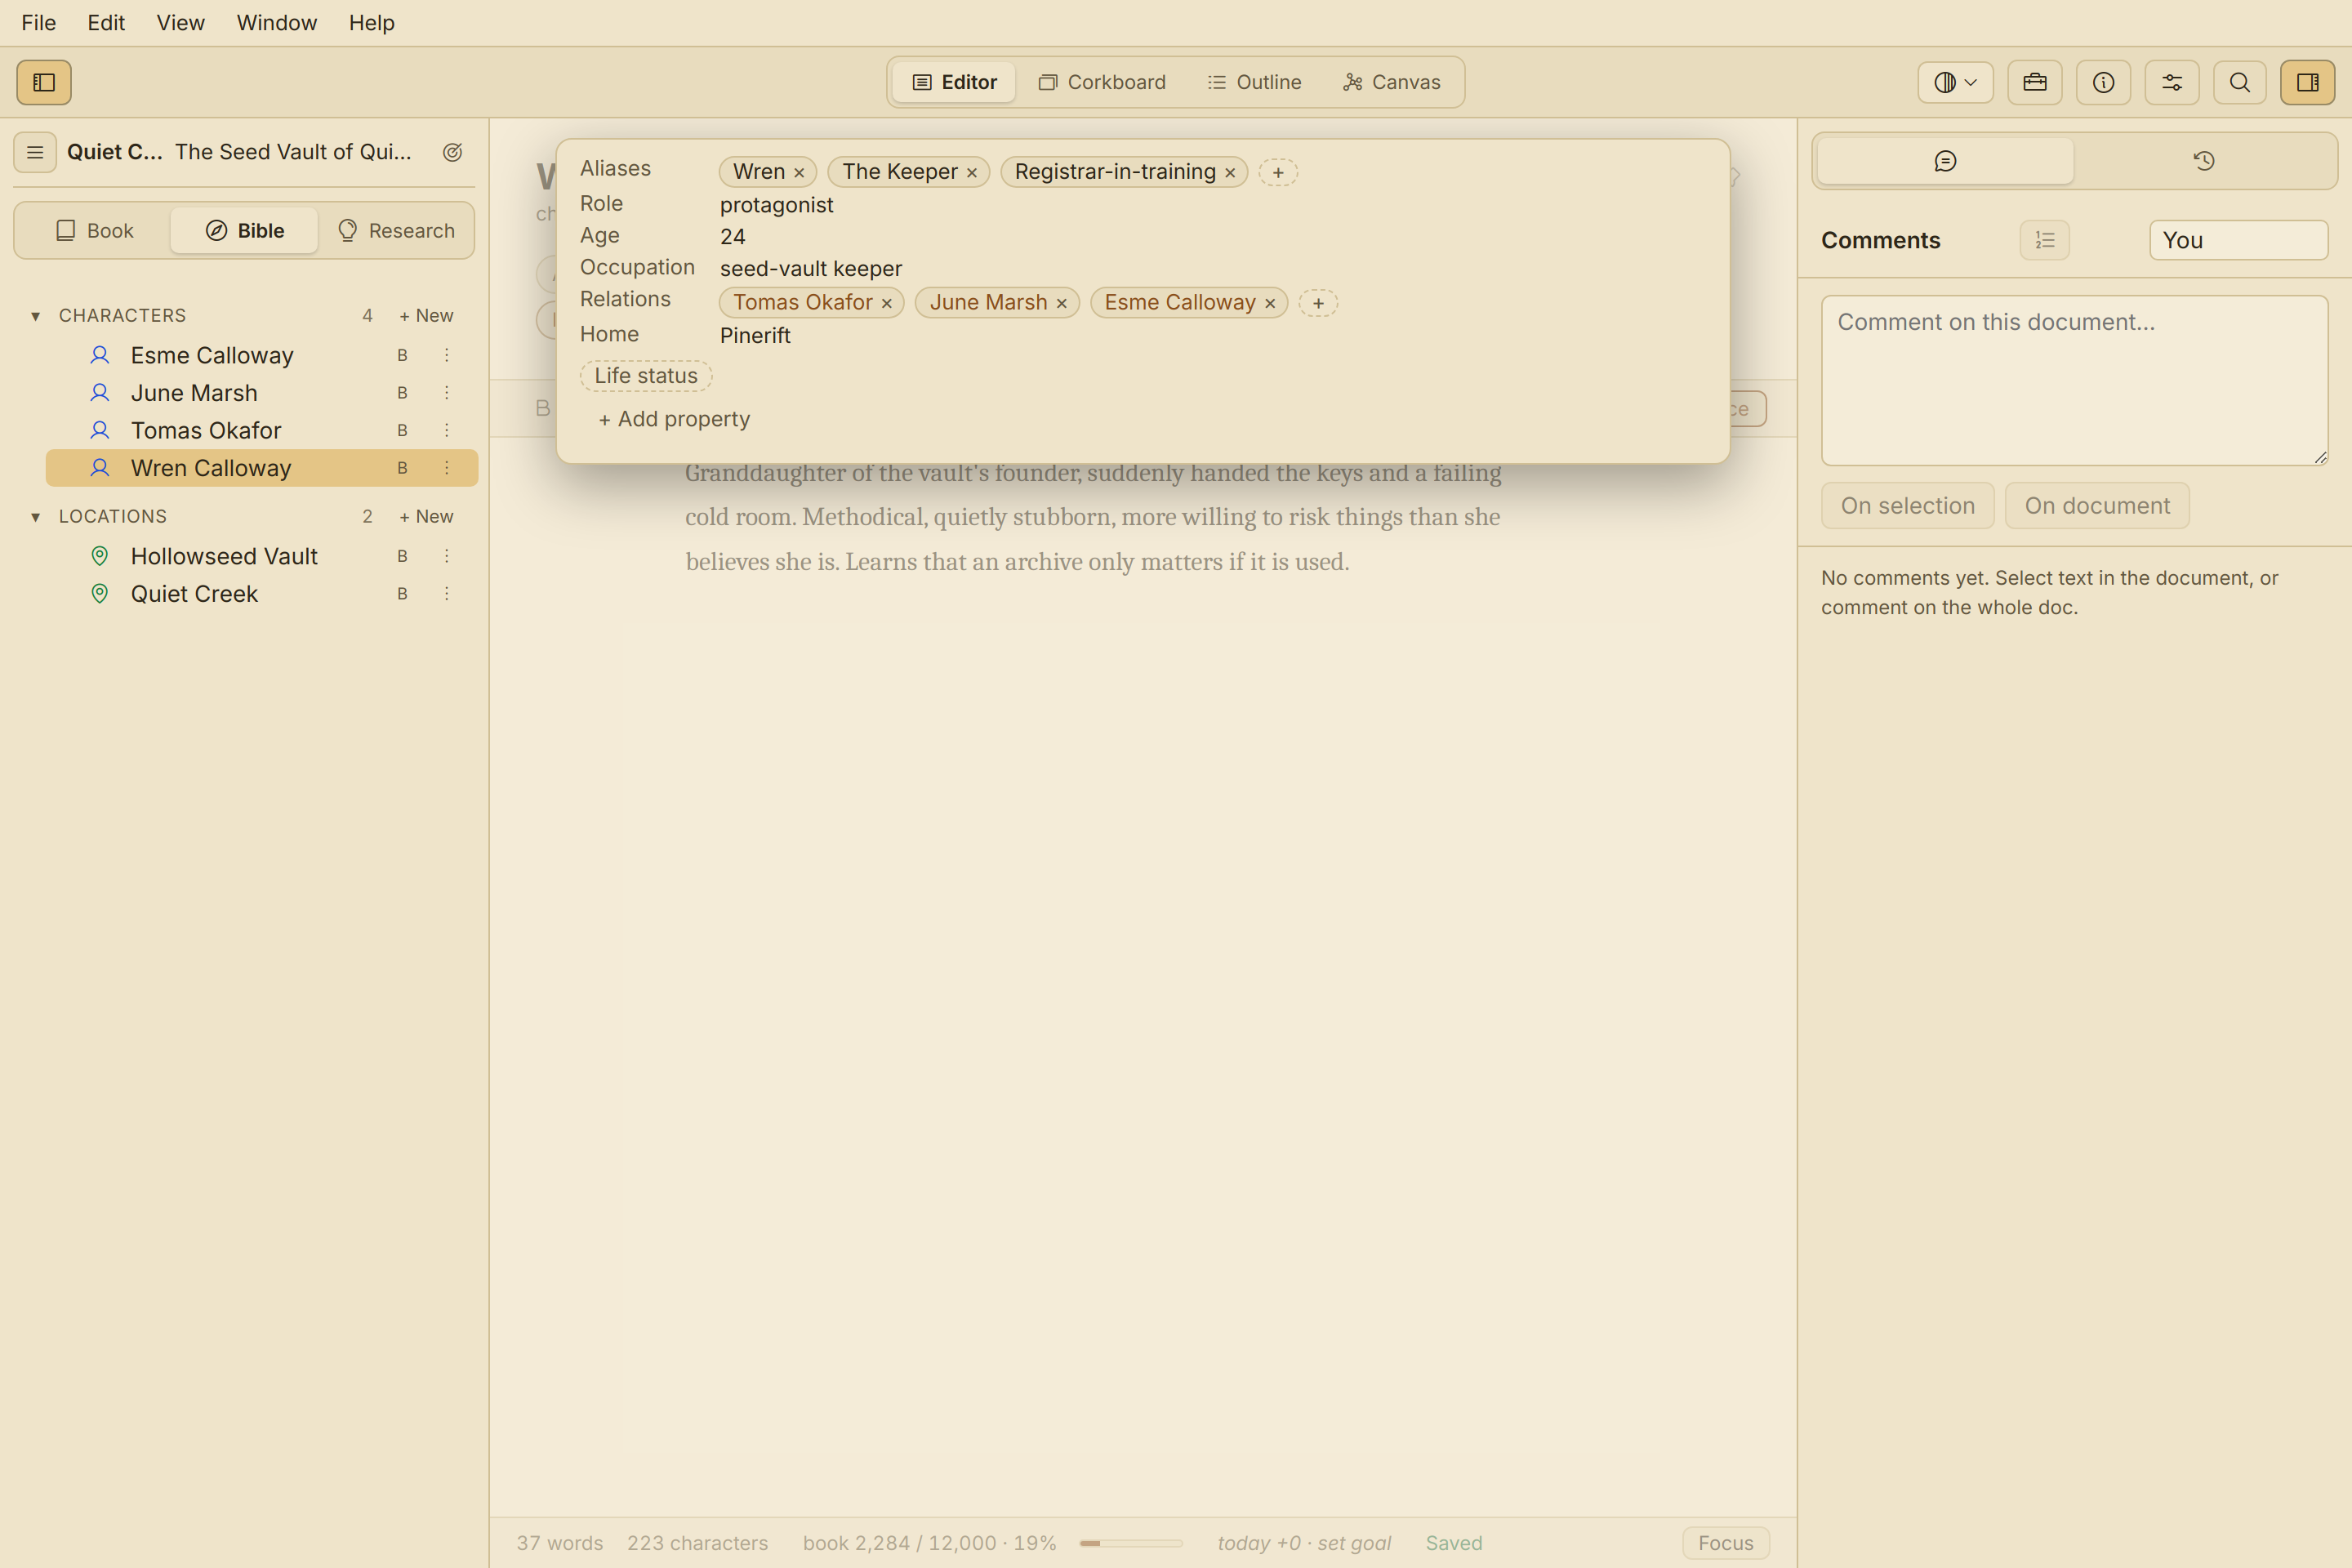Click + Add property
The width and height of the screenshot is (2352, 1568).
(x=674, y=419)
